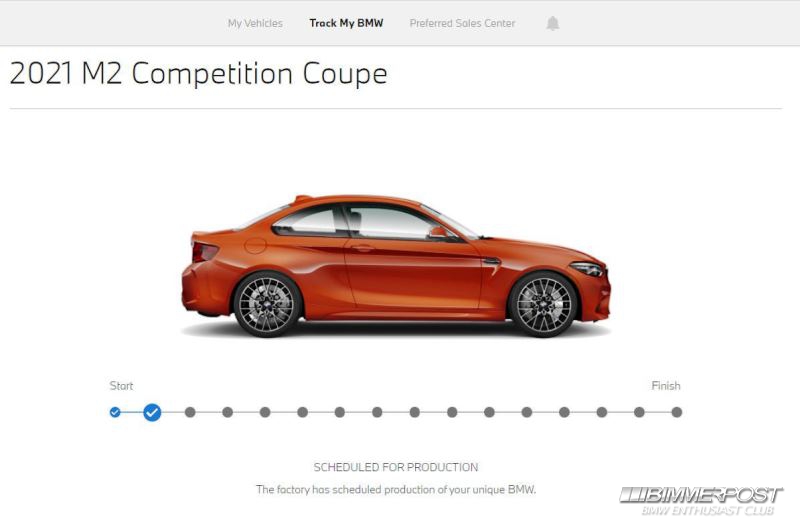Open the notifications bell icon
800x524 pixels.
tap(553, 23)
